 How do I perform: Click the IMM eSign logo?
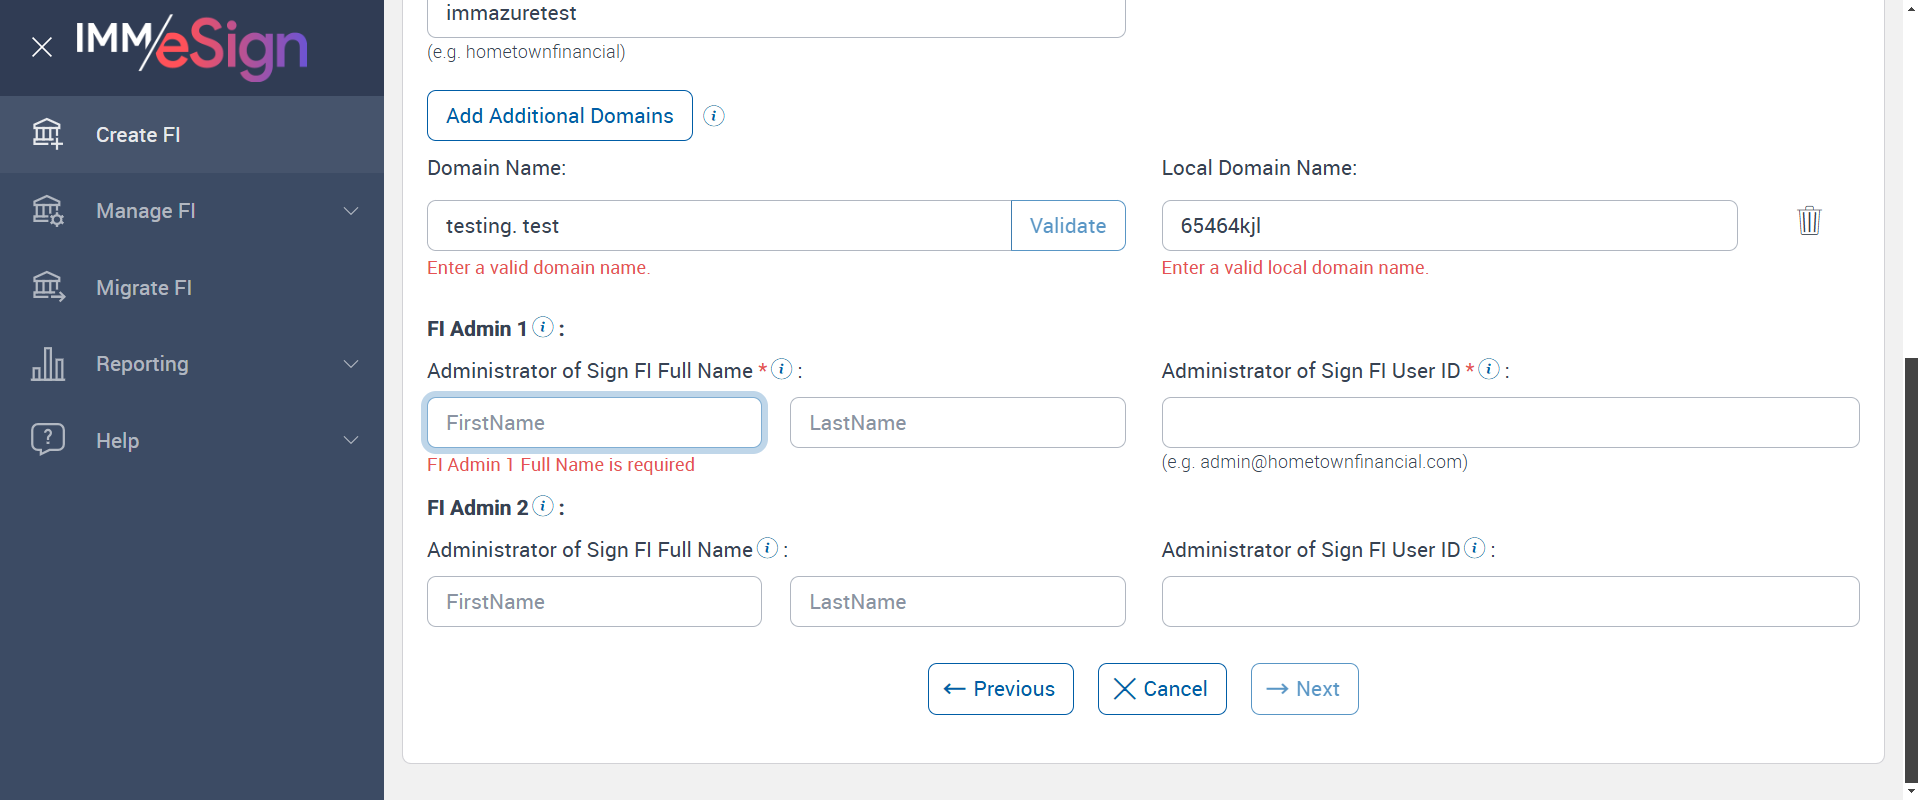point(192,46)
